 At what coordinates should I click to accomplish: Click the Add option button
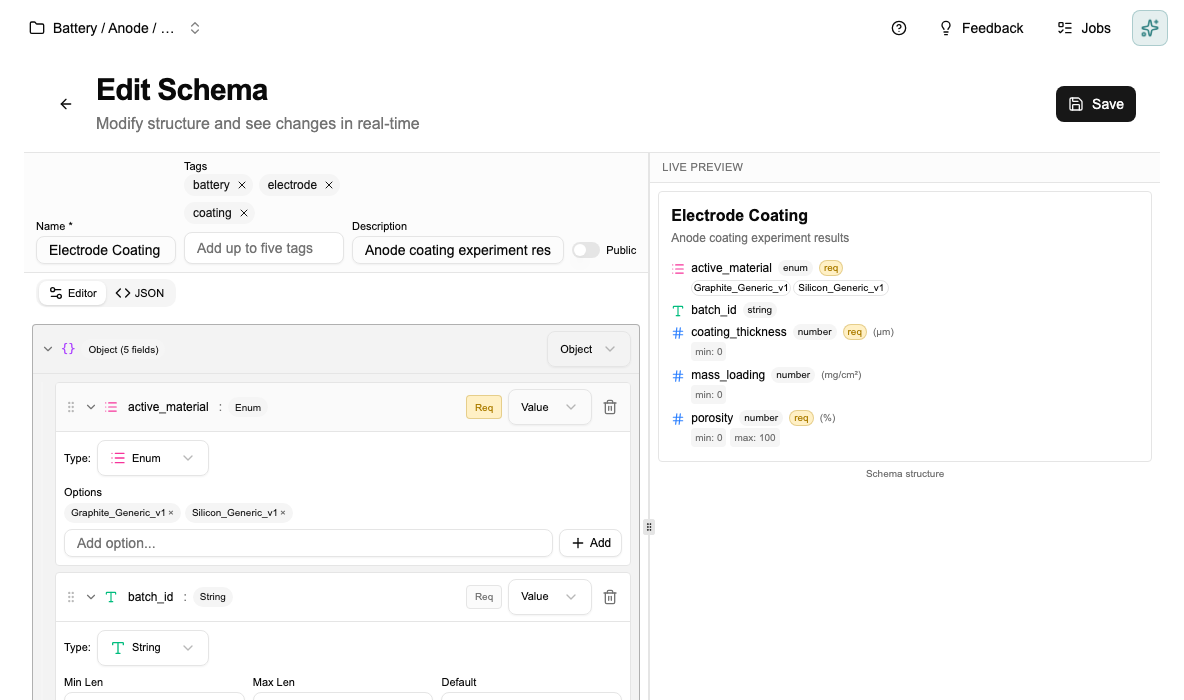(x=590, y=543)
